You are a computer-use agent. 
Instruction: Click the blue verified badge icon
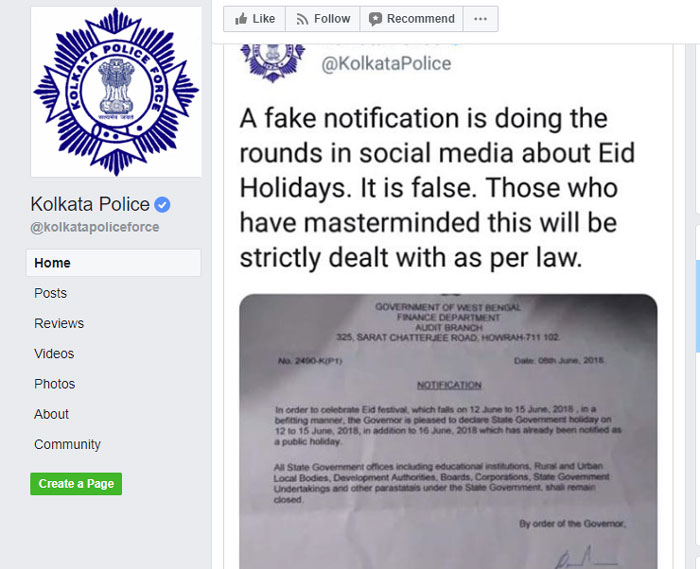coord(162,205)
